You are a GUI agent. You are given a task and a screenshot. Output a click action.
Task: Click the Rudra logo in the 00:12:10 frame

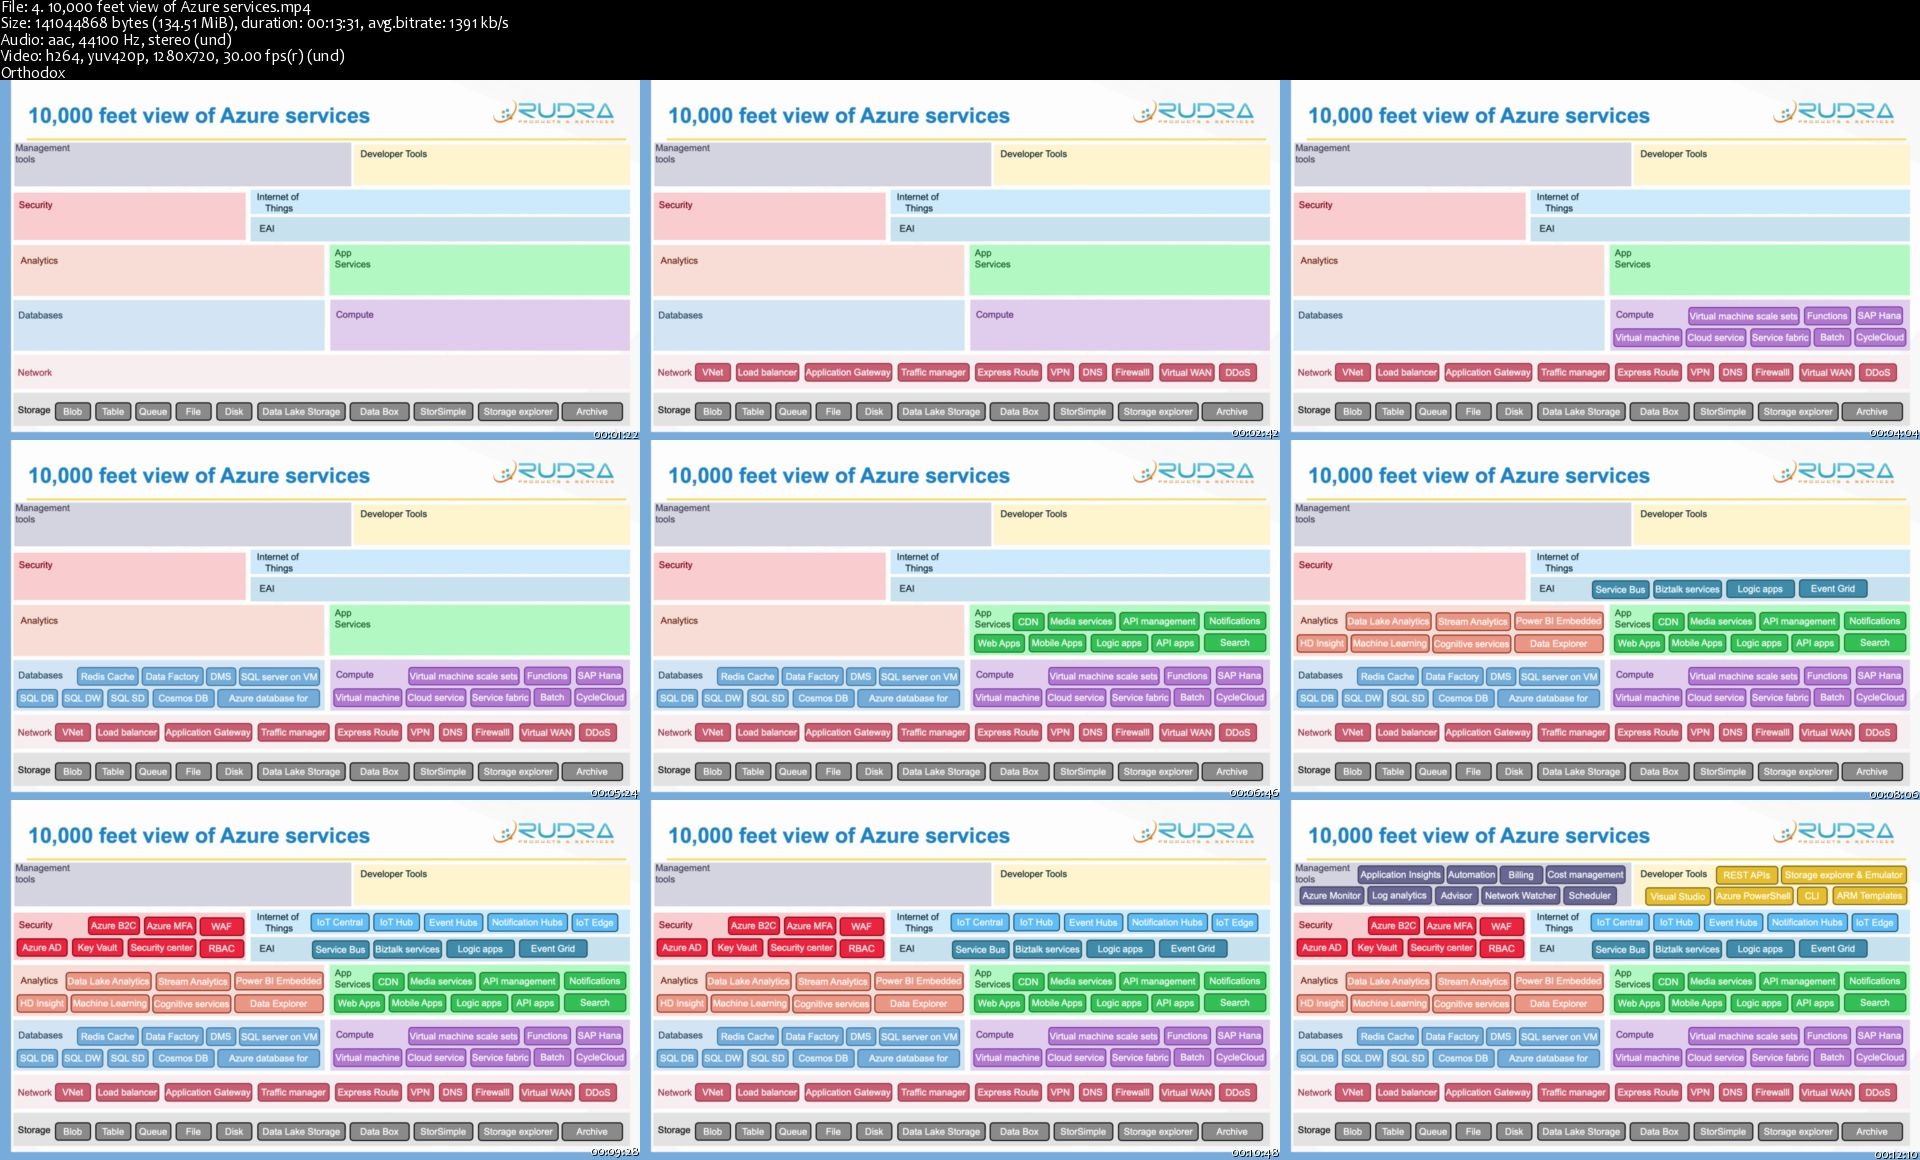point(1834,832)
